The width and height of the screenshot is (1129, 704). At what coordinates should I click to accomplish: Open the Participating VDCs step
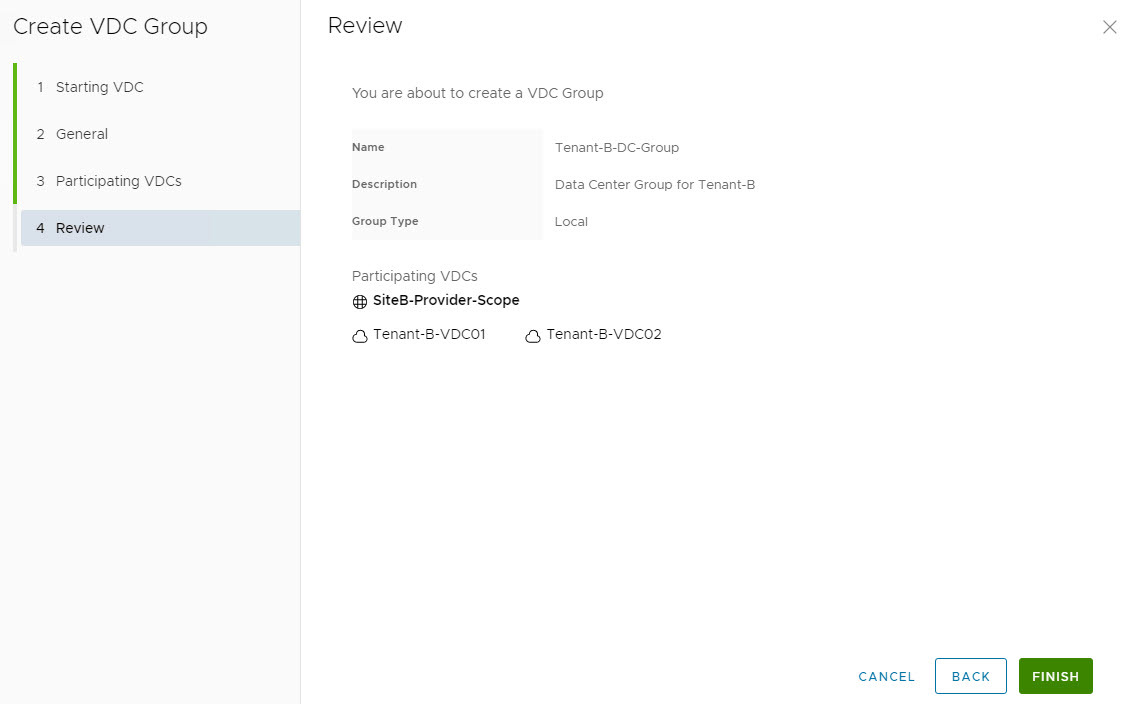pos(118,181)
